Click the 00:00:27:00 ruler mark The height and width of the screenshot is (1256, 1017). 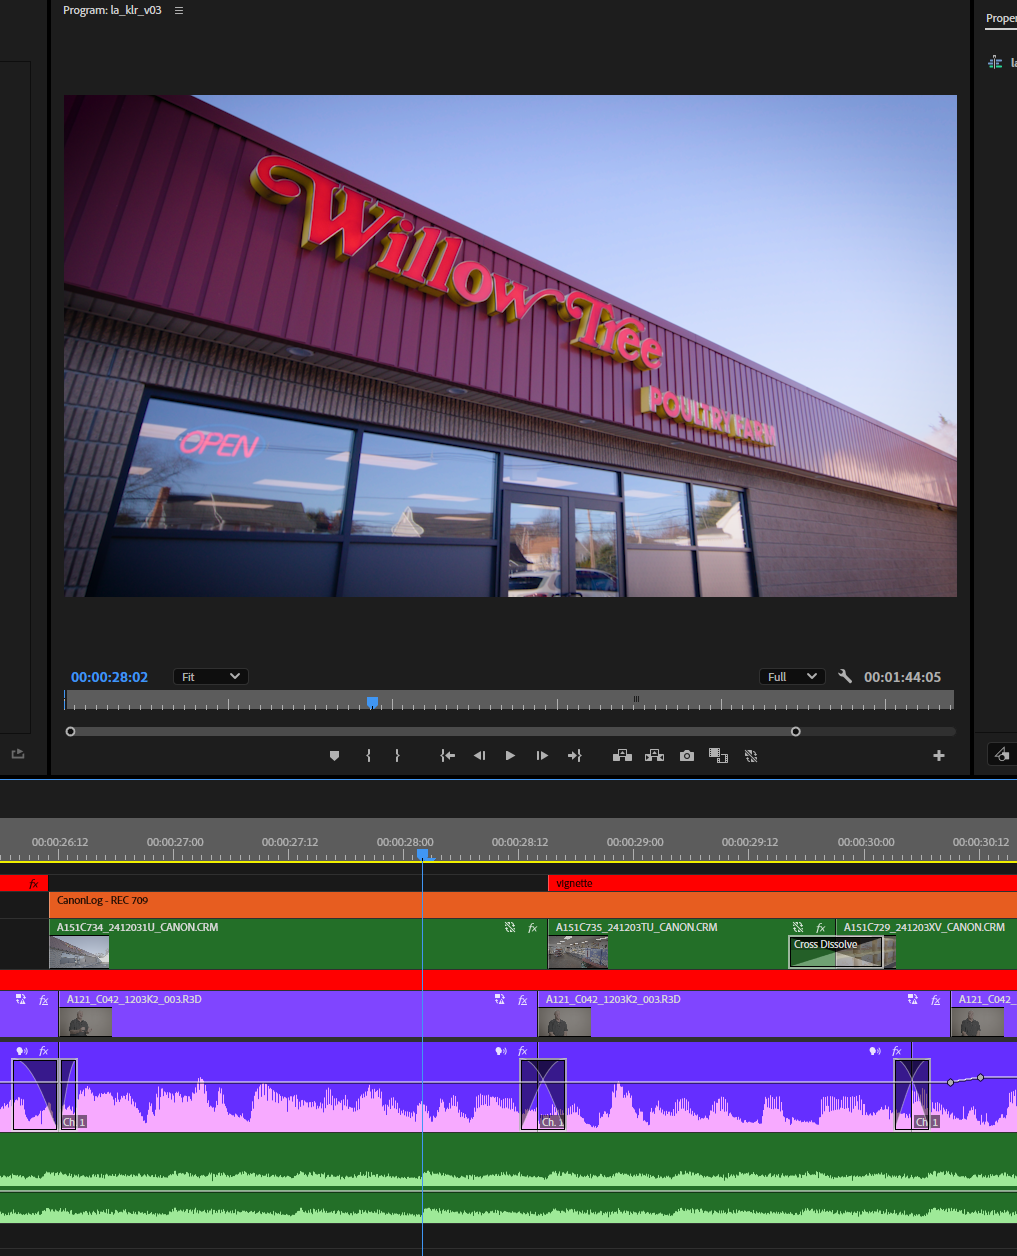tap(175, 842)
